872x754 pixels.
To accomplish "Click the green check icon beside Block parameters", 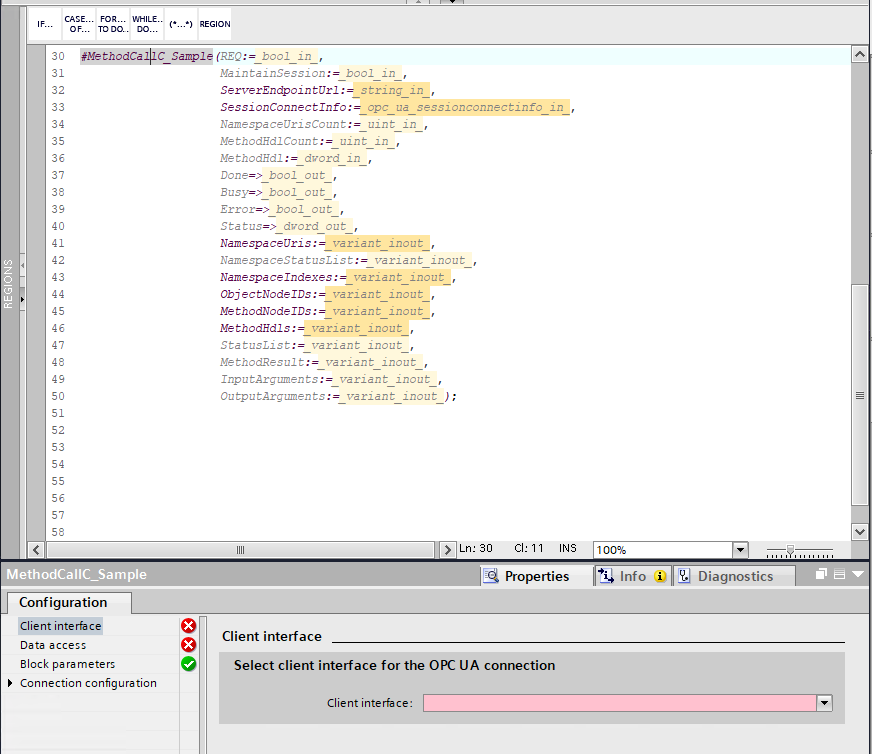I will [x=188, y=664].
